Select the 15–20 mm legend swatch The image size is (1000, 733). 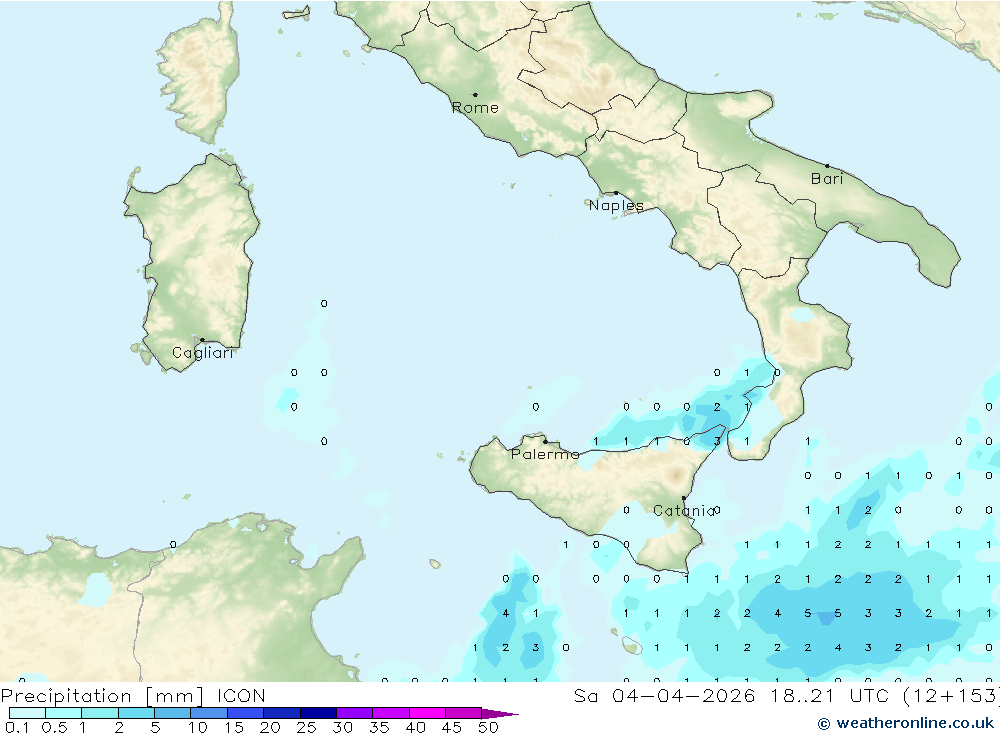click(x=246, y=713)
